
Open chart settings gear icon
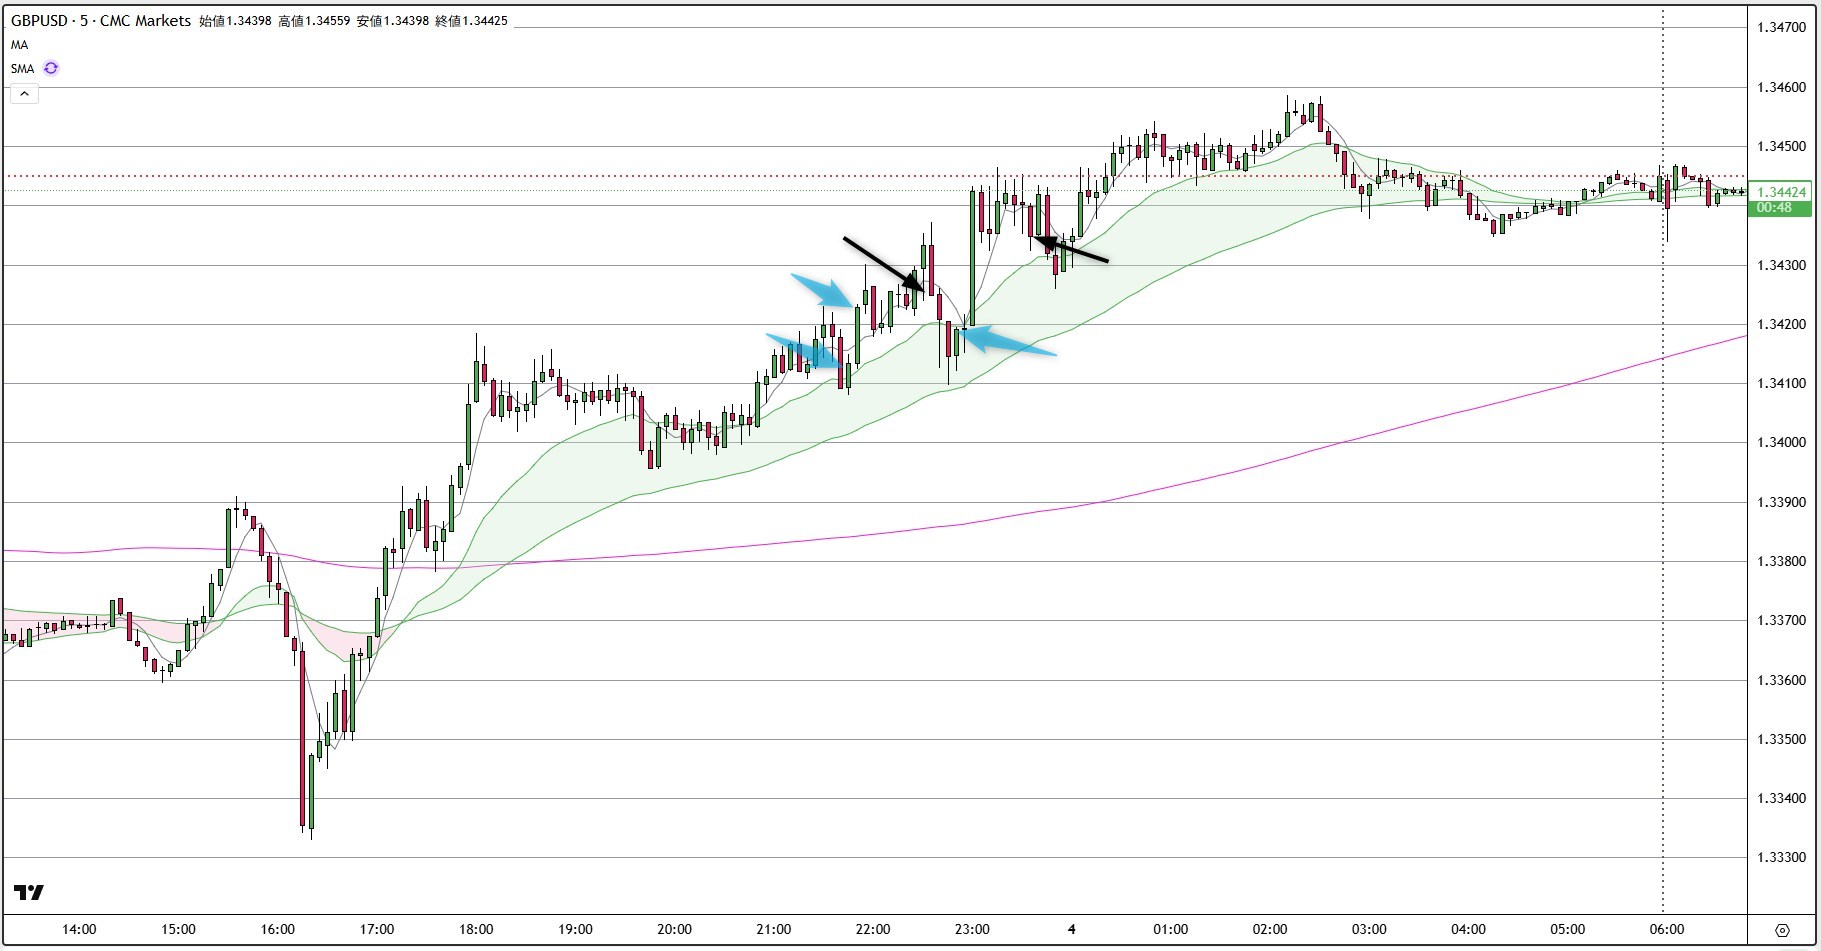coord(1782,930)
